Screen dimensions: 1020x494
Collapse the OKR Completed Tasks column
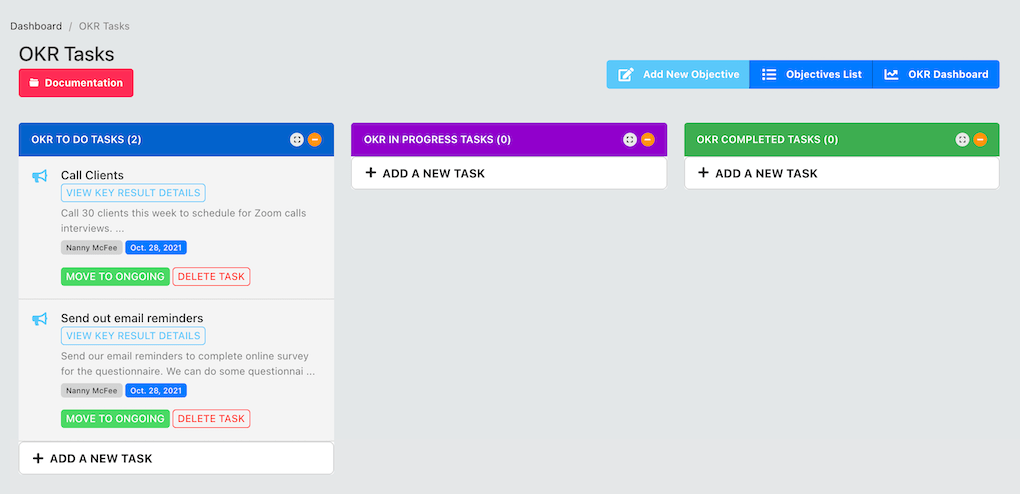980,139
